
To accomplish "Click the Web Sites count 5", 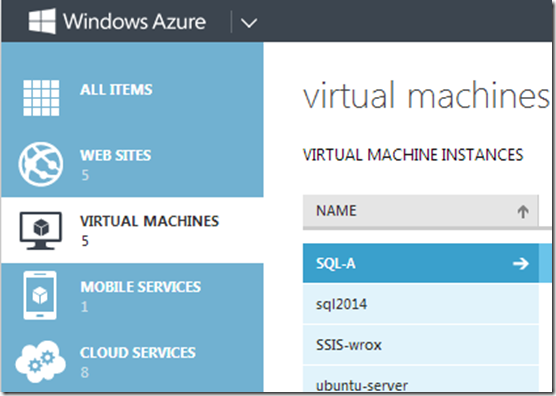I will click(85, 175).
